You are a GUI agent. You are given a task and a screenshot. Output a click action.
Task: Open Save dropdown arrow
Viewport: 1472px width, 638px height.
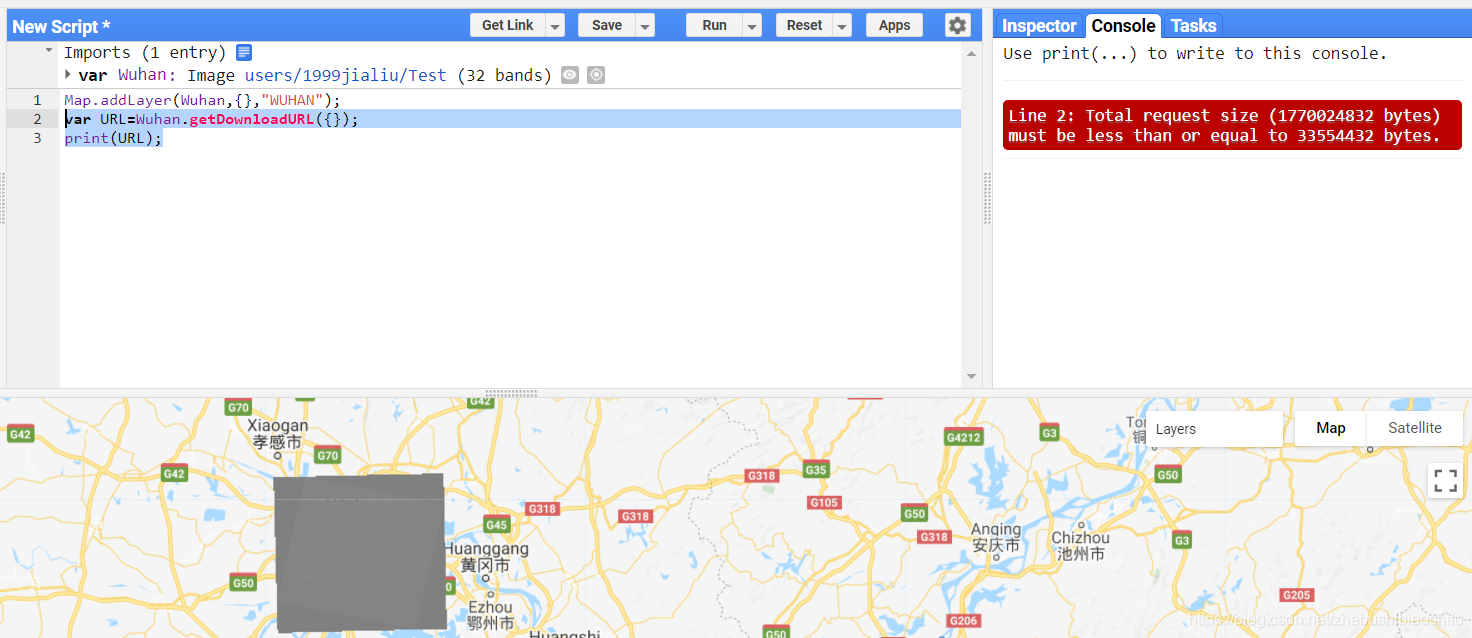tap(645, 26)
